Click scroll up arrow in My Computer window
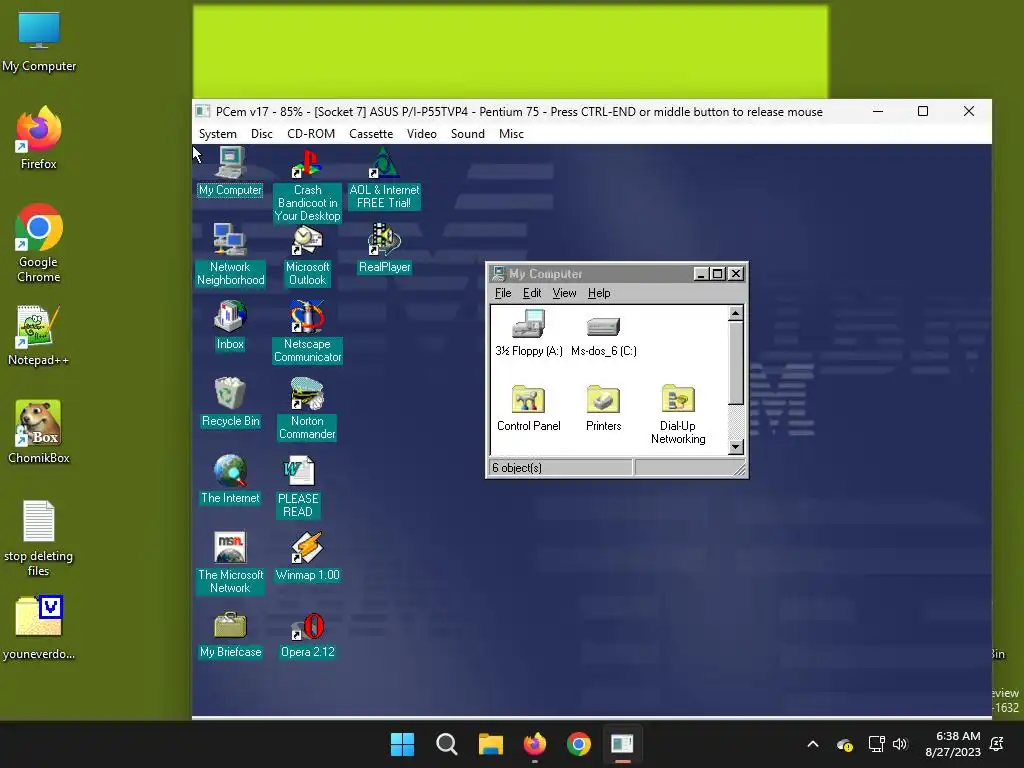The height and width of the screenshot is (768, 1024). click(x=735, y=313)
